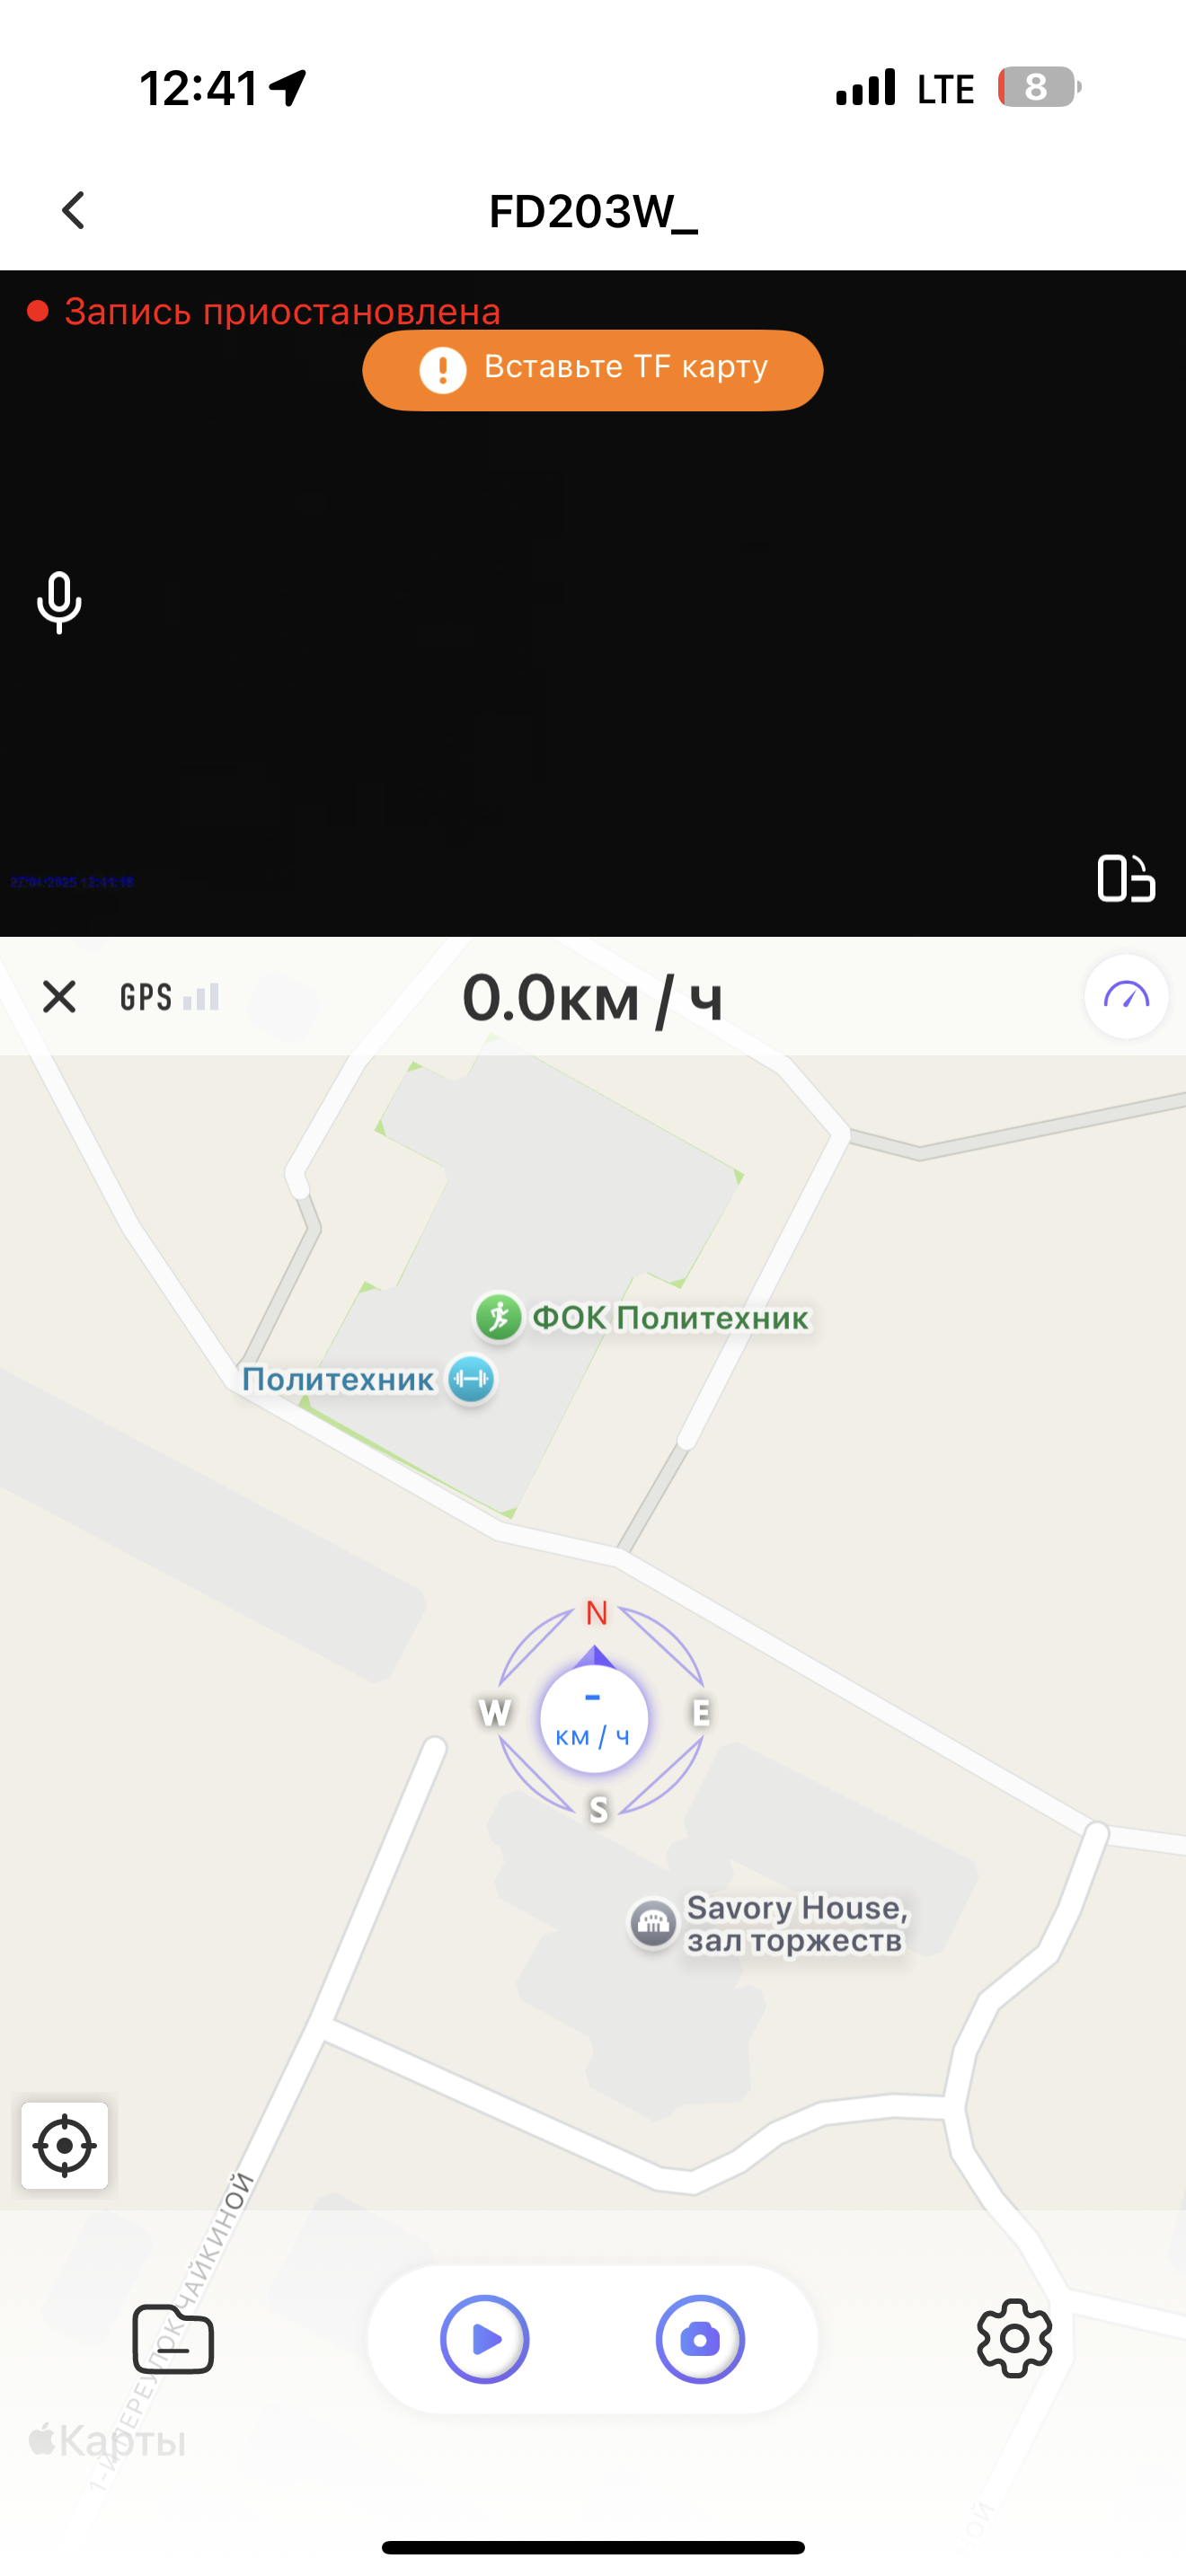Recenter map on current location
Image resolution: width=1186 pixels, height=2576 pixels.
coord(65,2145)
